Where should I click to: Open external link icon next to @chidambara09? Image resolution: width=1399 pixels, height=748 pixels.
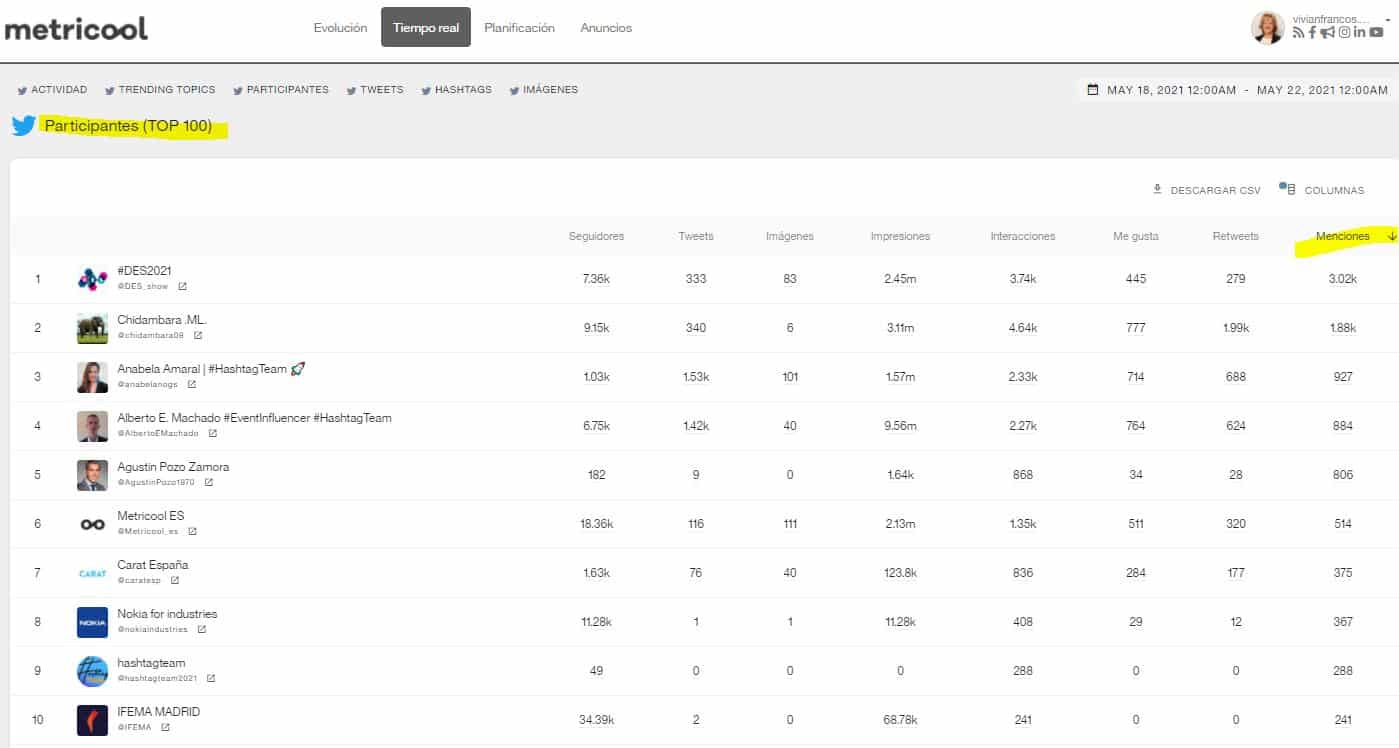[198, 335]
